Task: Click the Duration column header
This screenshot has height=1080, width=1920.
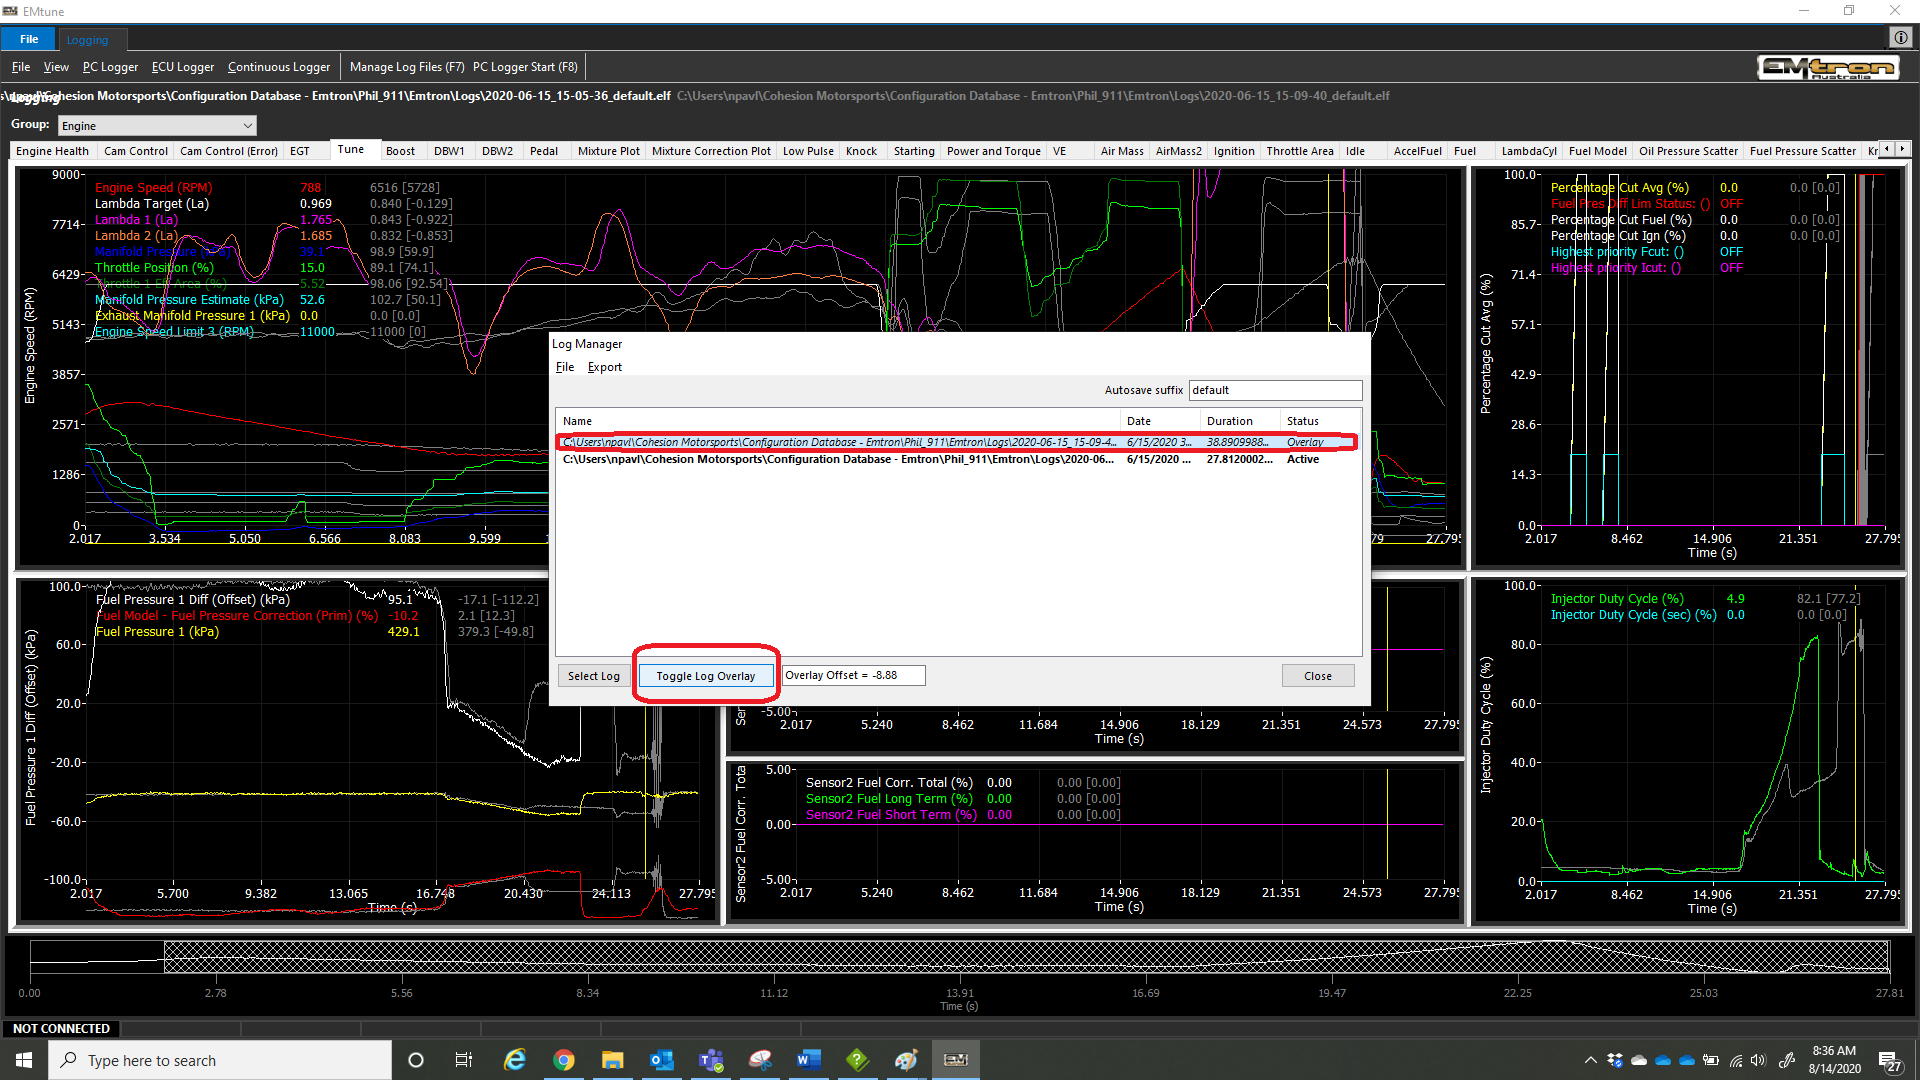Action: click(x=1240, y=421)
